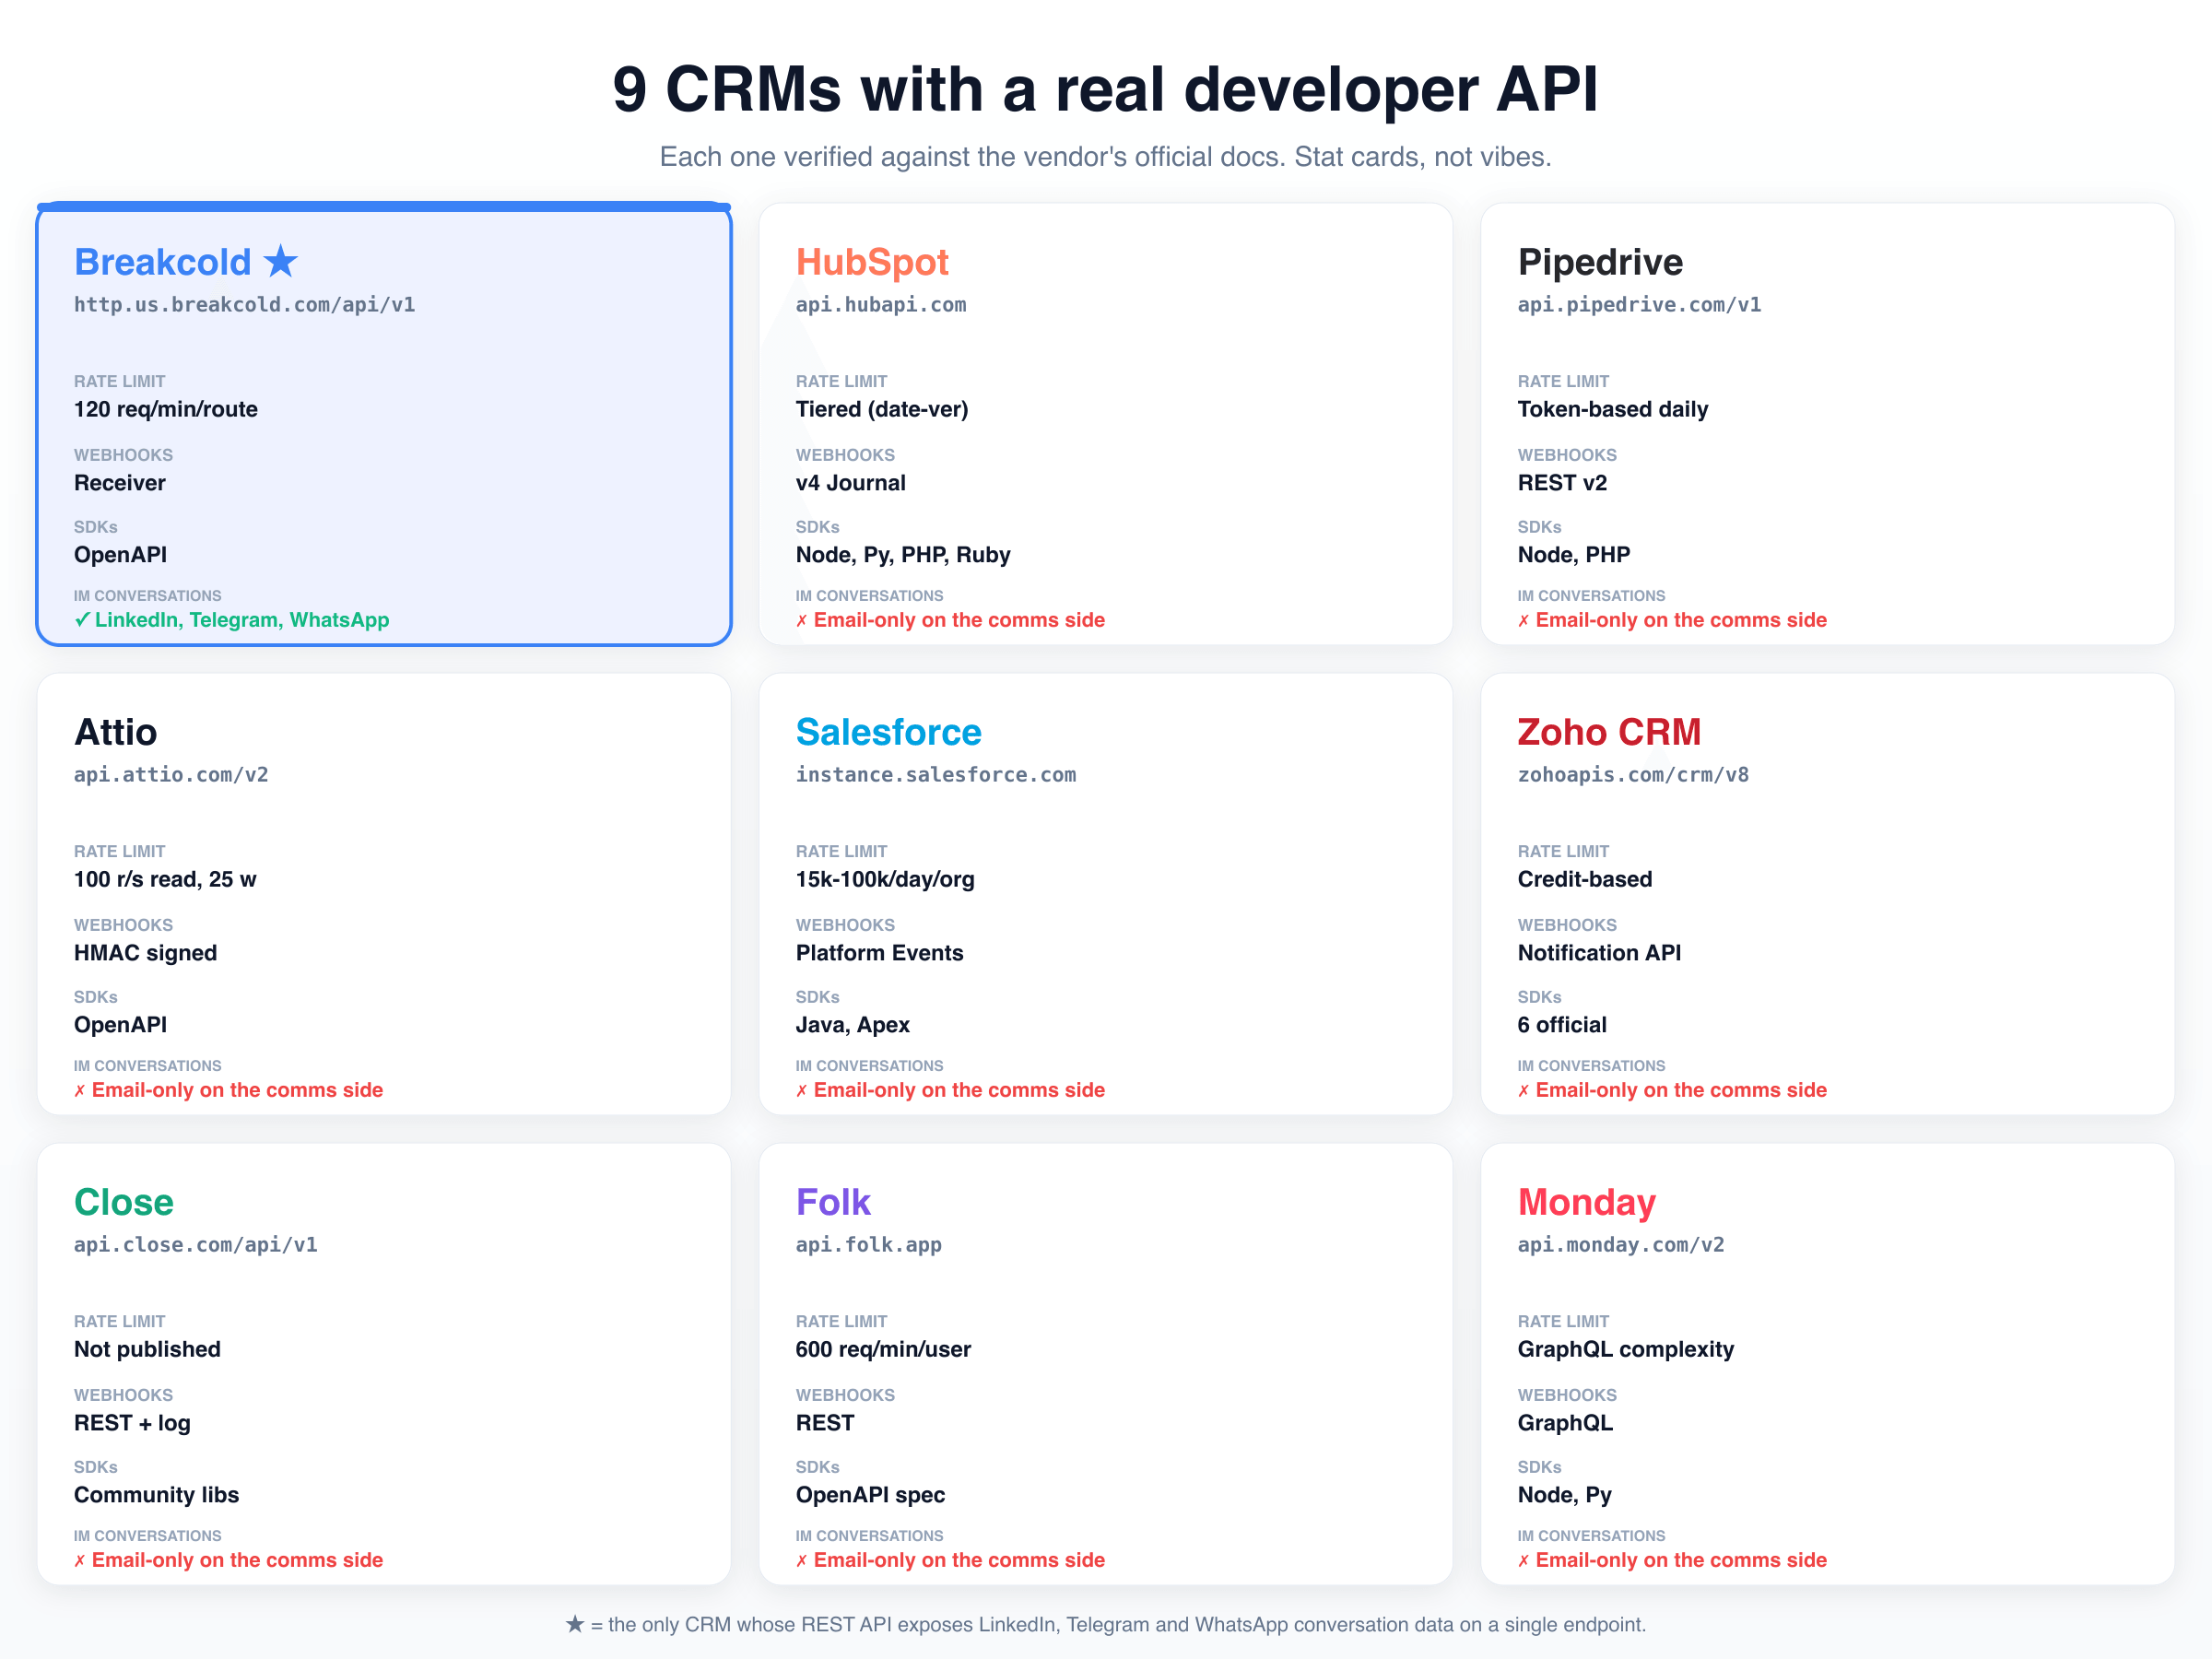Image resolution: width=2212 pixels, height=1659 pixels.
Task: Click the http.us.breakcold.com/api/v1 URL
Action: pyautogui.click(x=244, y=305)
